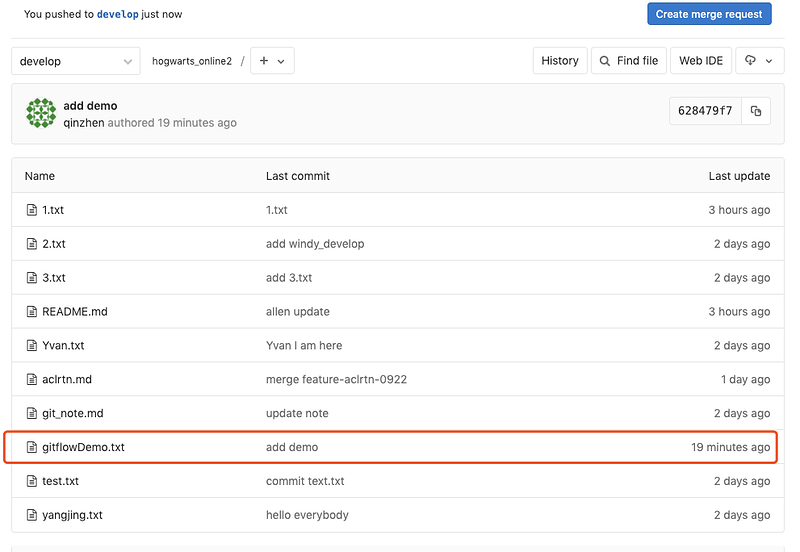Click the magnifier icon in Find file
The height and width of the screenshot is (552, 800).
pos(605,61)
